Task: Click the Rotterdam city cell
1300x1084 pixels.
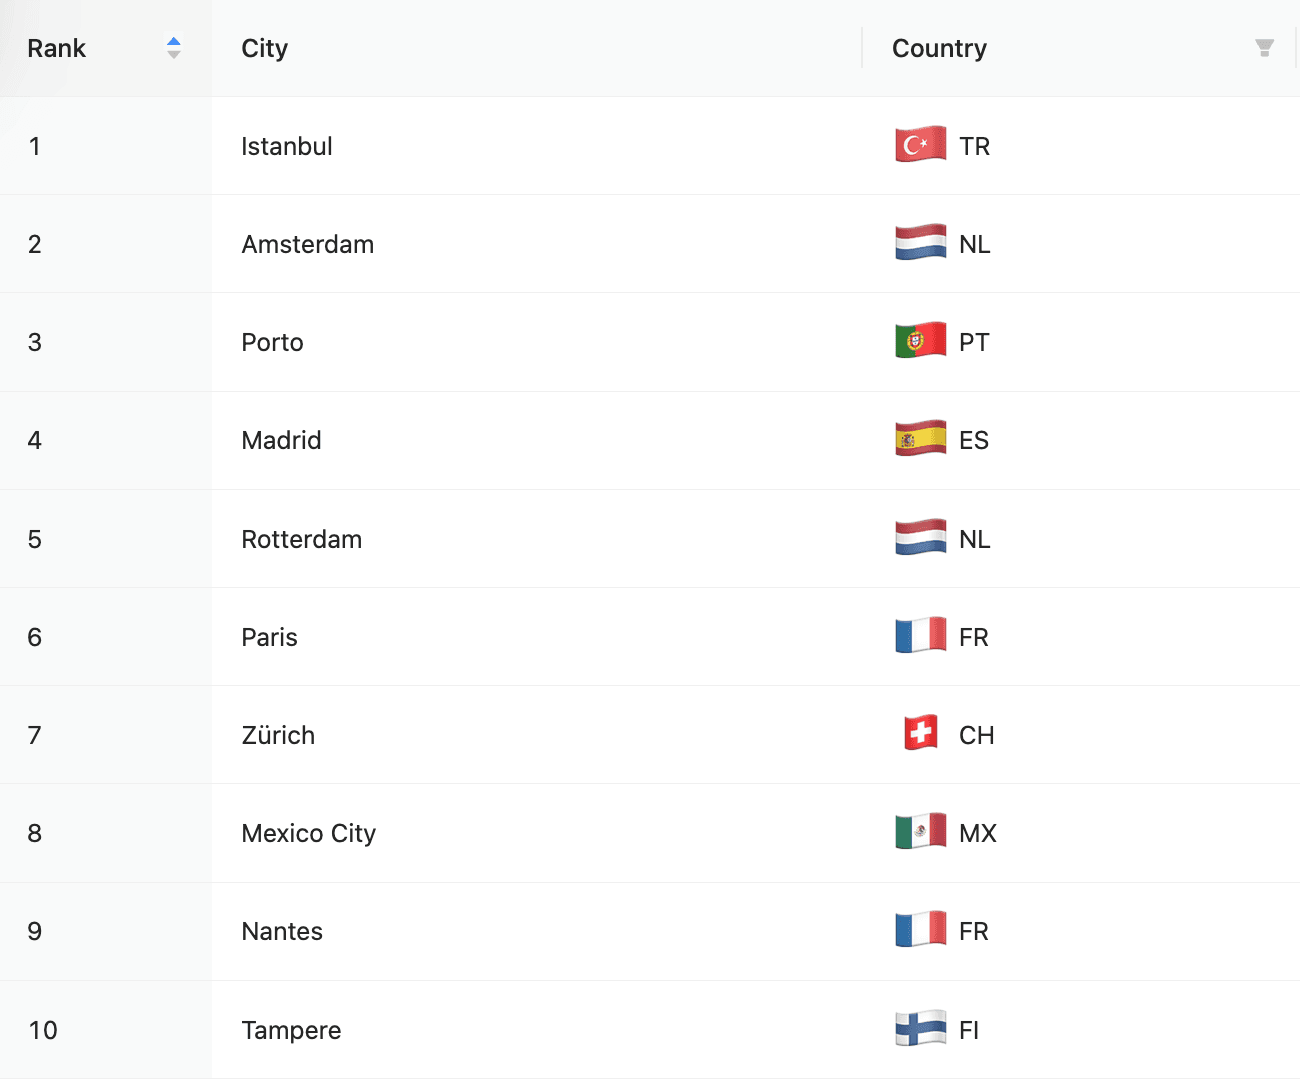Action: [x=537, y=539]
